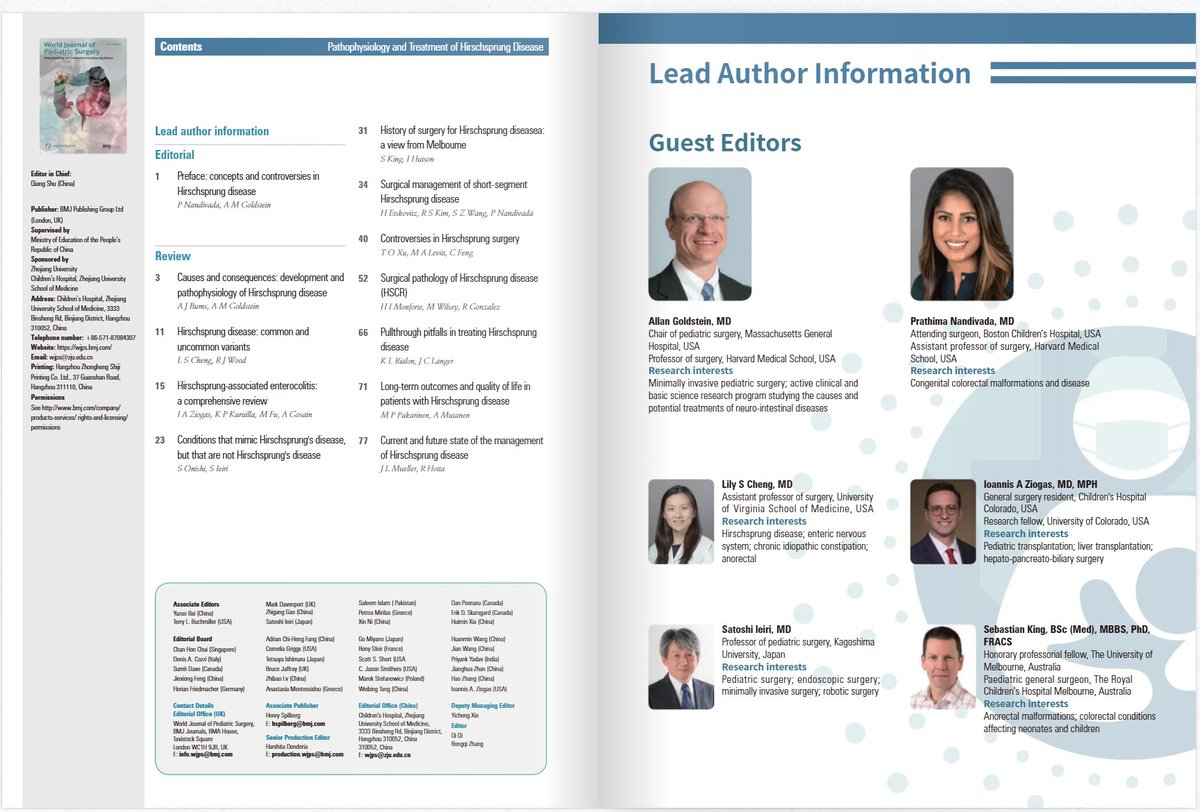Click the name 'Prathima Nandivada, MD'
Viewport: 1200px width, 812px height.
point(962,321)
